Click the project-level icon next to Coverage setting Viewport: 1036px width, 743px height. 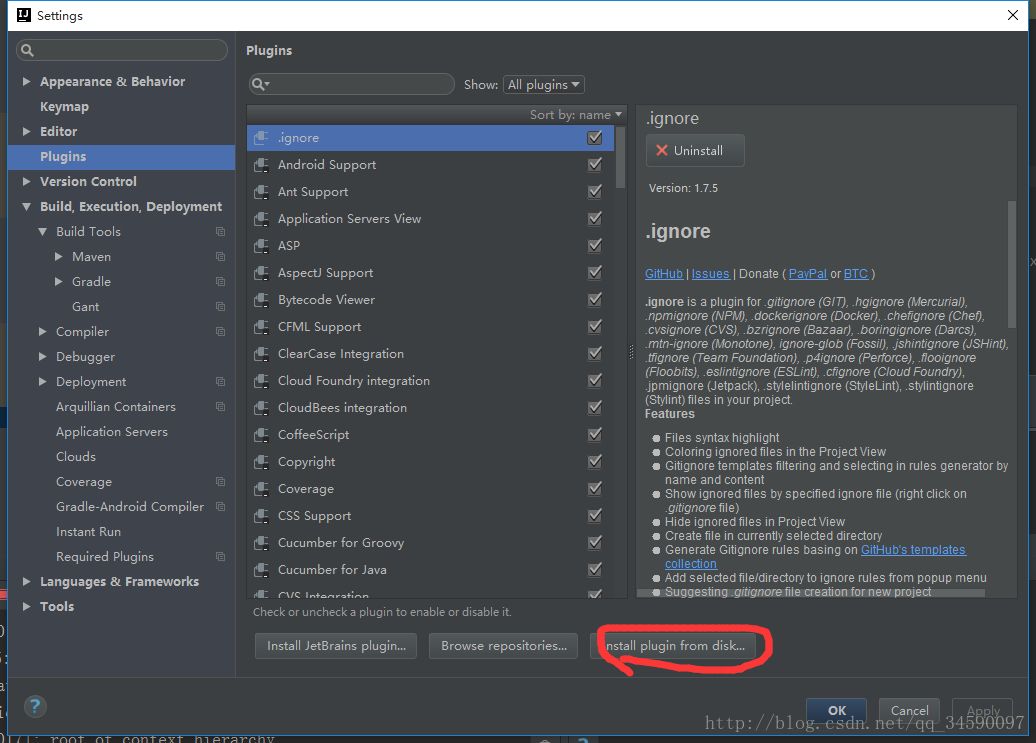pyautogui.click(x=221, y=481)
